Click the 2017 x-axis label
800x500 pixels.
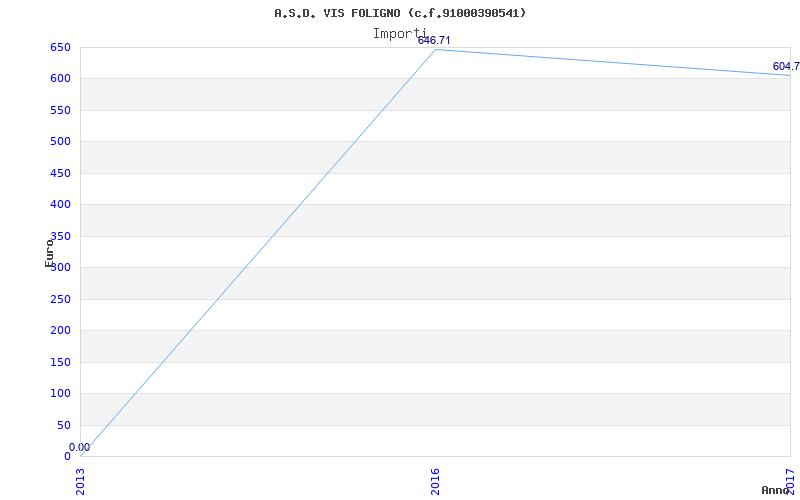point(790,482)
